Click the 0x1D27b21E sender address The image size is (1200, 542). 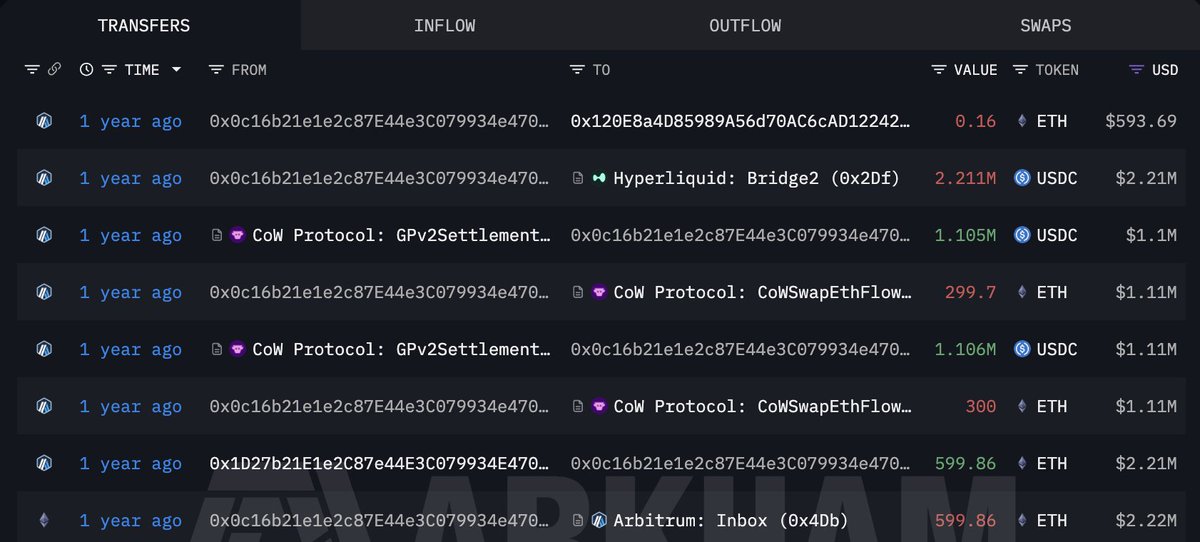coord(380,464)
